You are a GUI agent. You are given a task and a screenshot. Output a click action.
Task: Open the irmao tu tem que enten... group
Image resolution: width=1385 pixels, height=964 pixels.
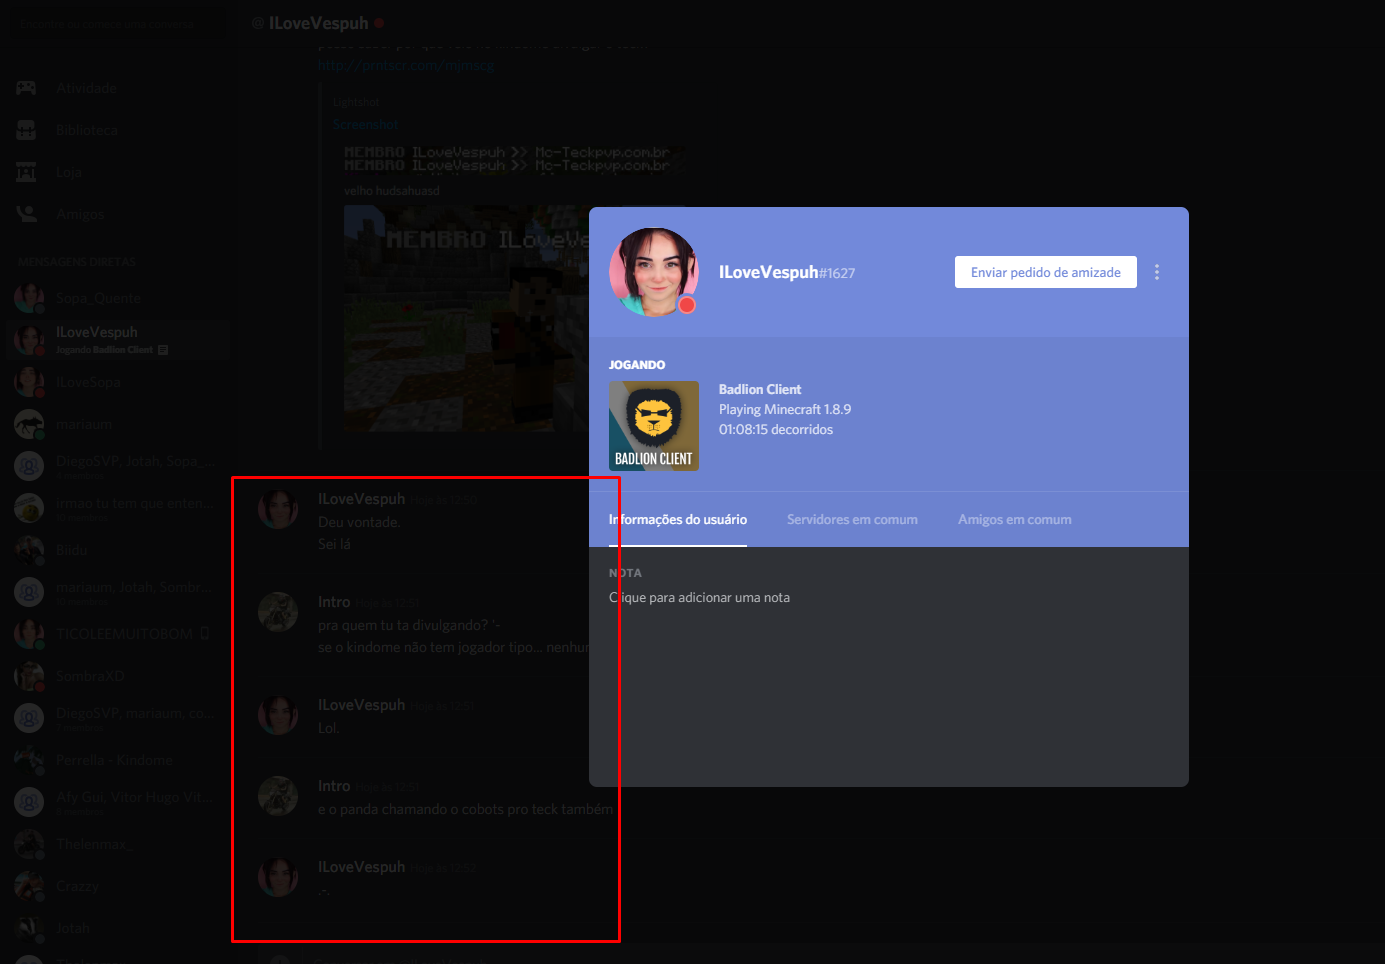click(118, 508)
